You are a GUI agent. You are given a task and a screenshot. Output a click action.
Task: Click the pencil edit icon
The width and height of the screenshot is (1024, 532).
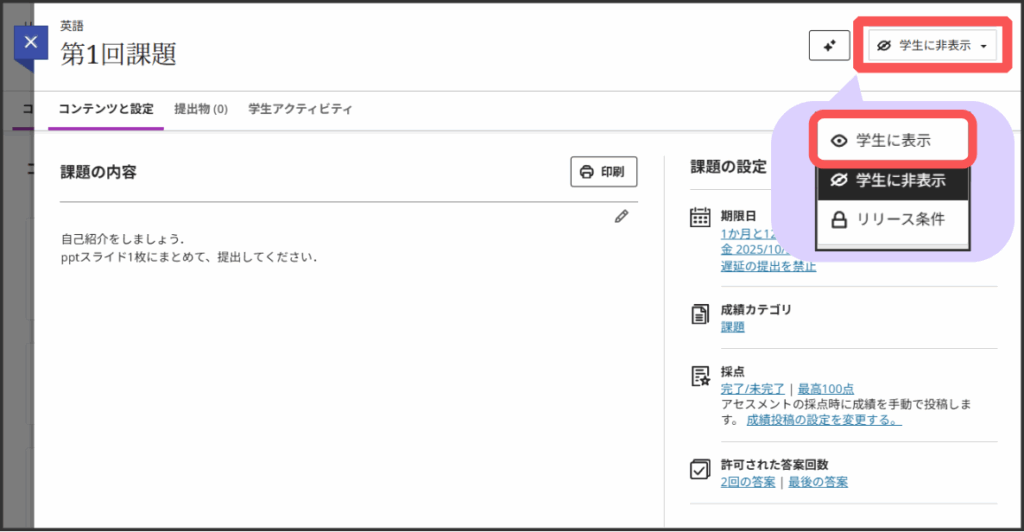click(621, 216)
